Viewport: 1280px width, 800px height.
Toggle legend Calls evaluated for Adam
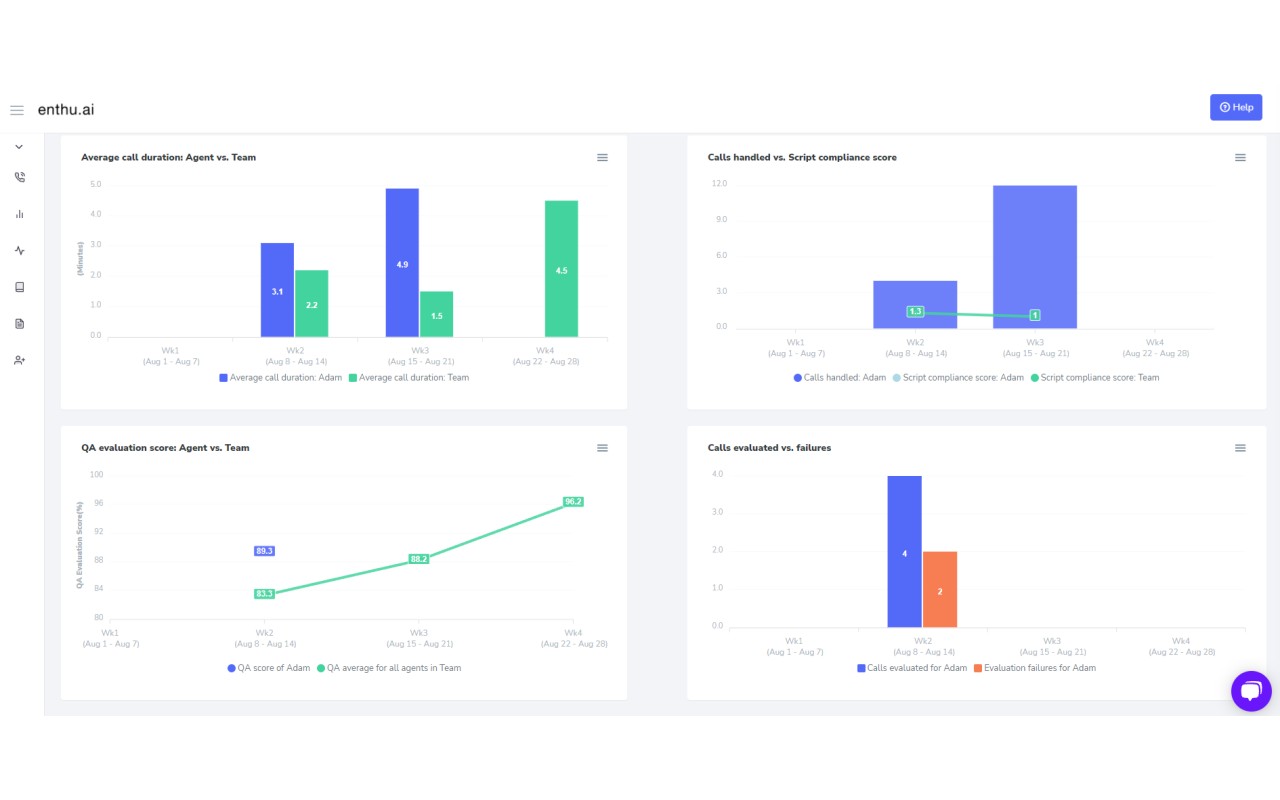coord(911,668)
